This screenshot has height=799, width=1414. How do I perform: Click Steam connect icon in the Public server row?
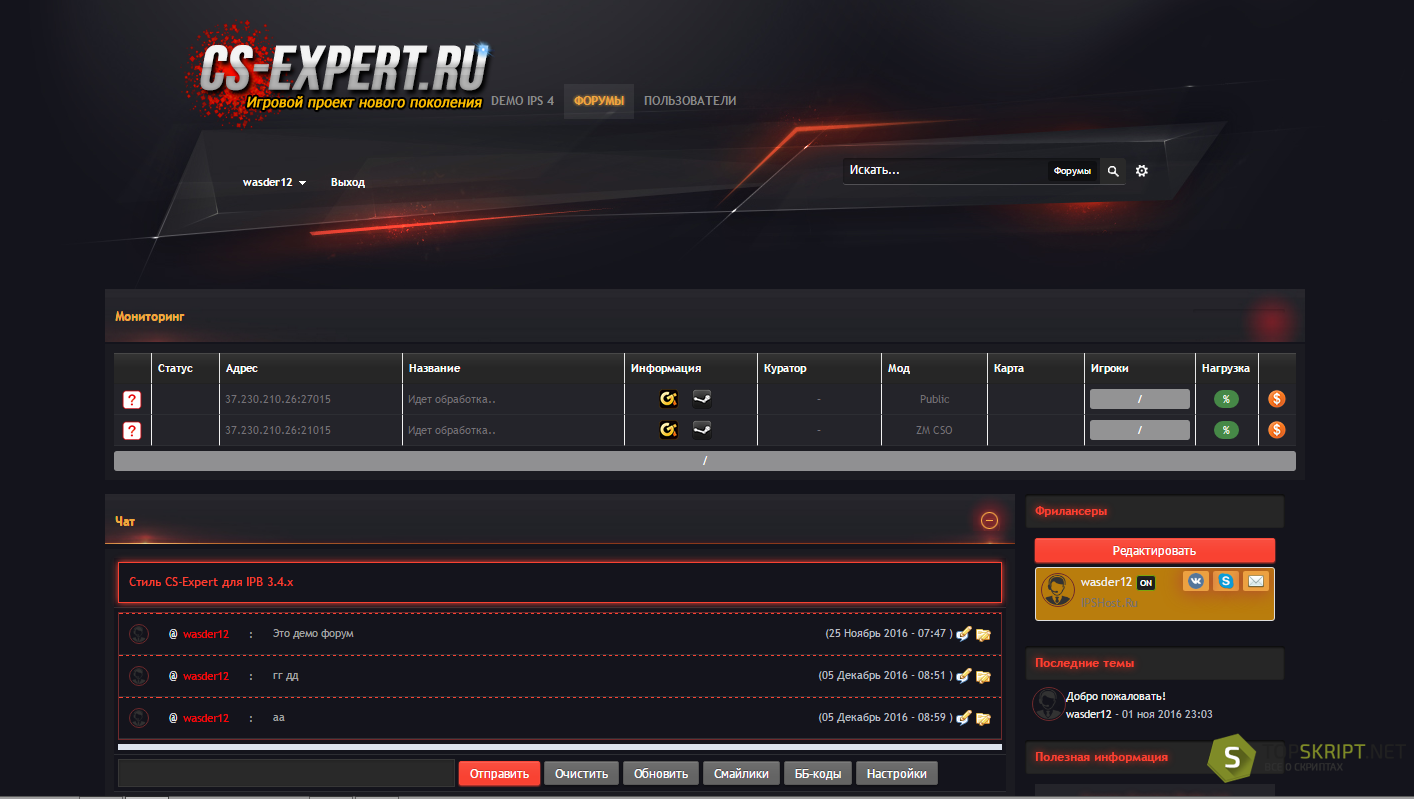[702, 399]
